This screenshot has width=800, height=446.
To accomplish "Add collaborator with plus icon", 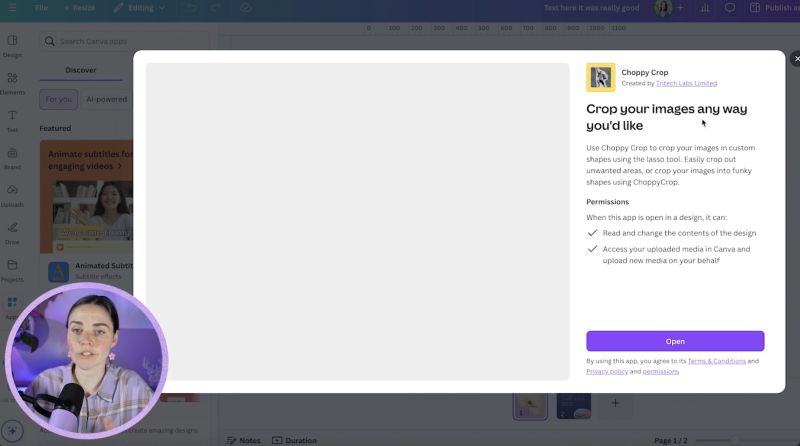I will coord(680,8).
